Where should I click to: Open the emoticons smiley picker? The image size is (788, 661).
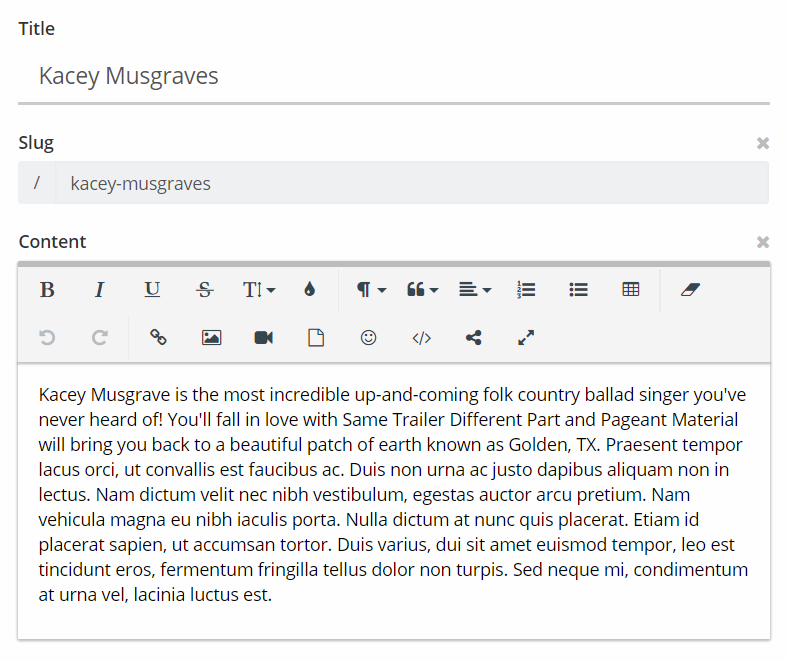tap(368, 338)
